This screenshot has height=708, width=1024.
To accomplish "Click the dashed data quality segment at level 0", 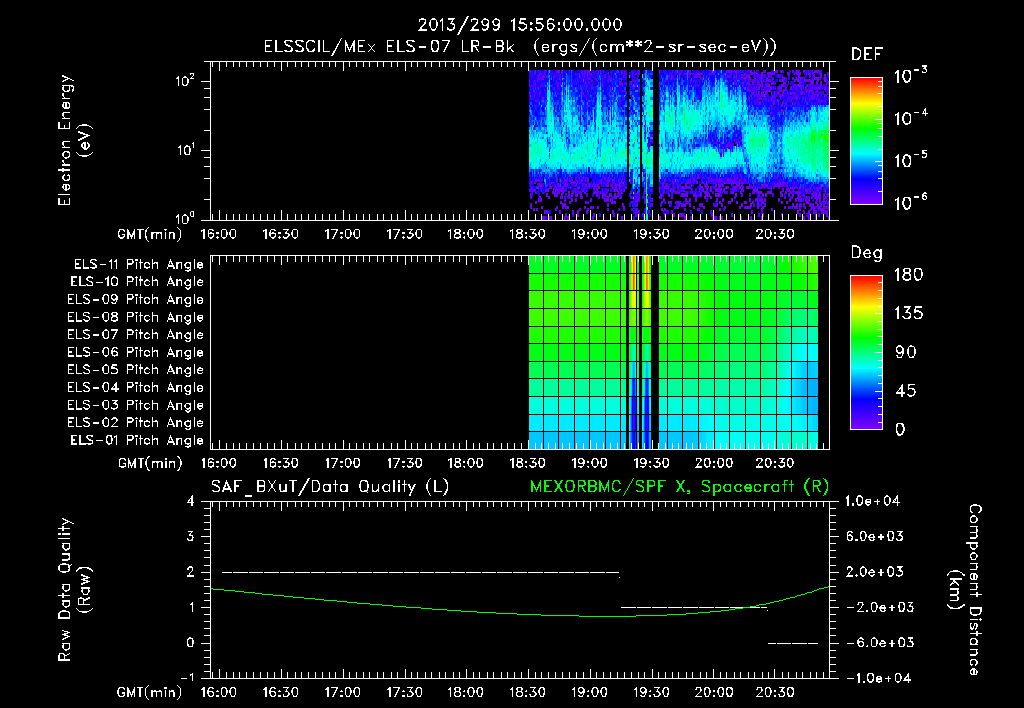I will [793, 643].
